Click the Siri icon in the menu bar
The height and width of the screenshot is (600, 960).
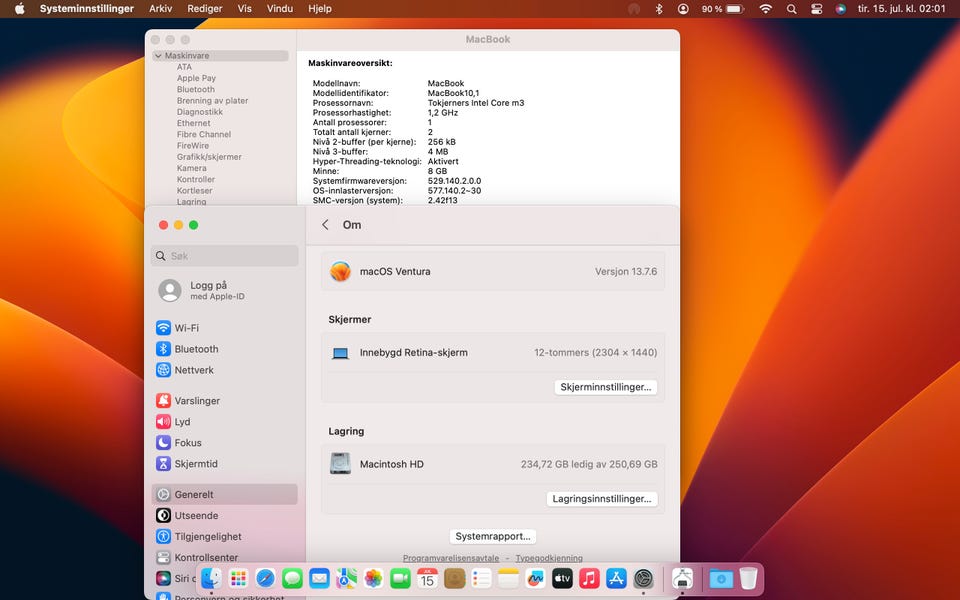point(840,8)
